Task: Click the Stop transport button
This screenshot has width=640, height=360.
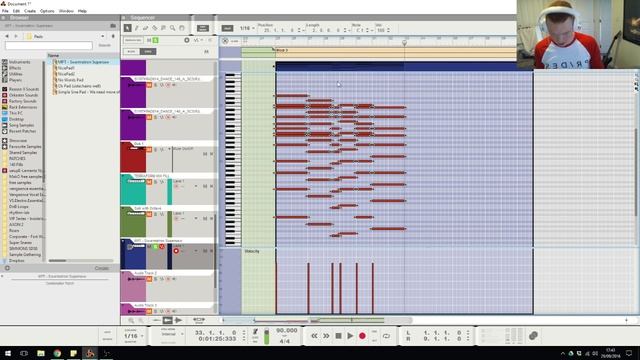Action: tap(338, 336)
